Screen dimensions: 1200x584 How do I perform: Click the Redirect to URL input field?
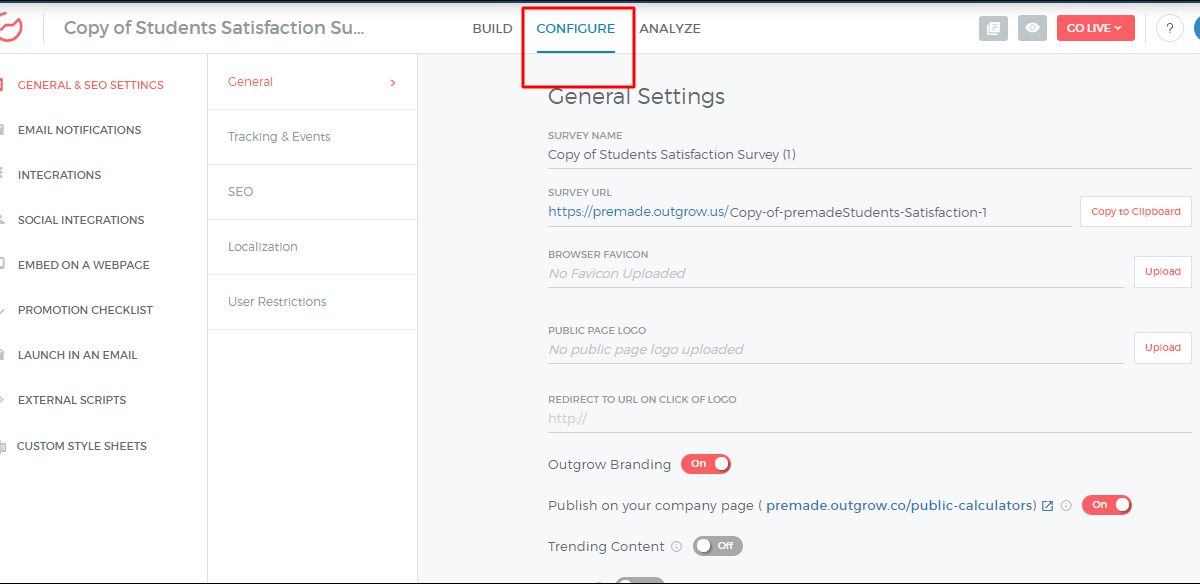click(x=868, y=419)
